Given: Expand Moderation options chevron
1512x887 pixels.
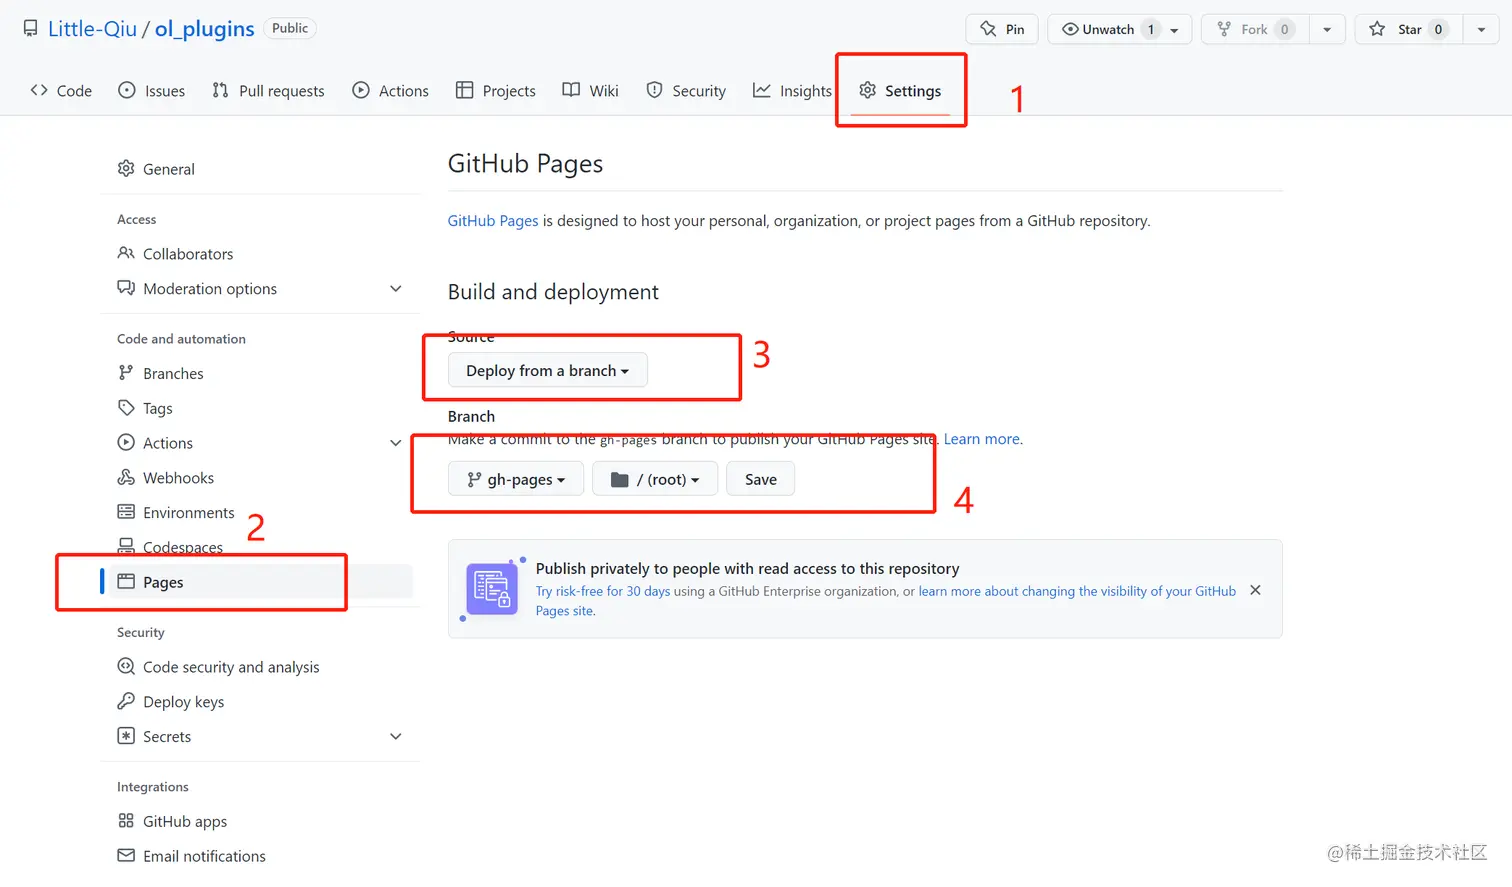Looking at the screenshot, I should [396, 288].
